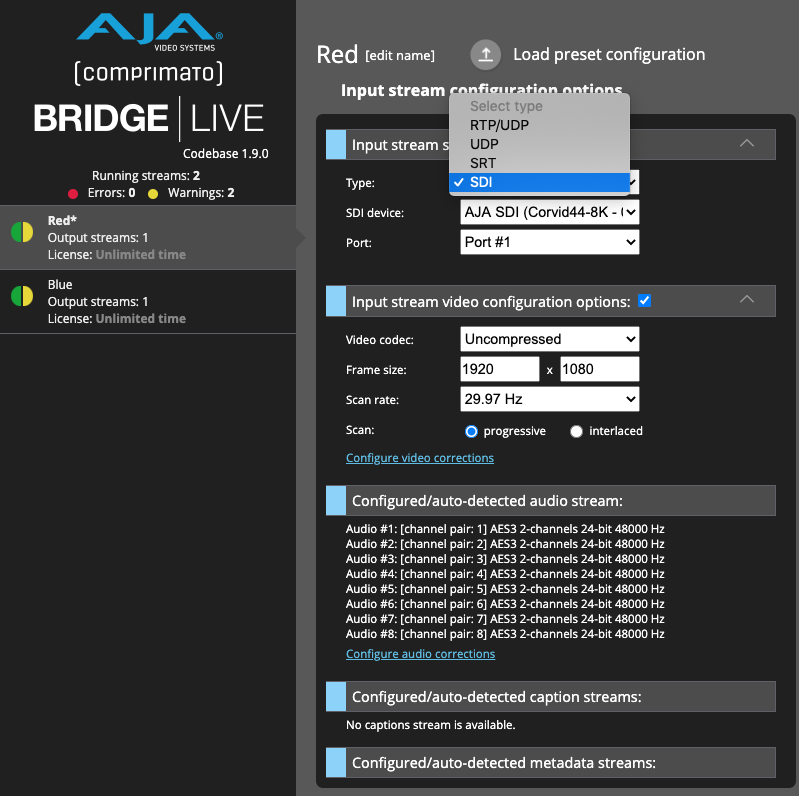Toggle Input stream video configuration checkbox
Viewport: 799px width, 796px height.
(645, 300)
